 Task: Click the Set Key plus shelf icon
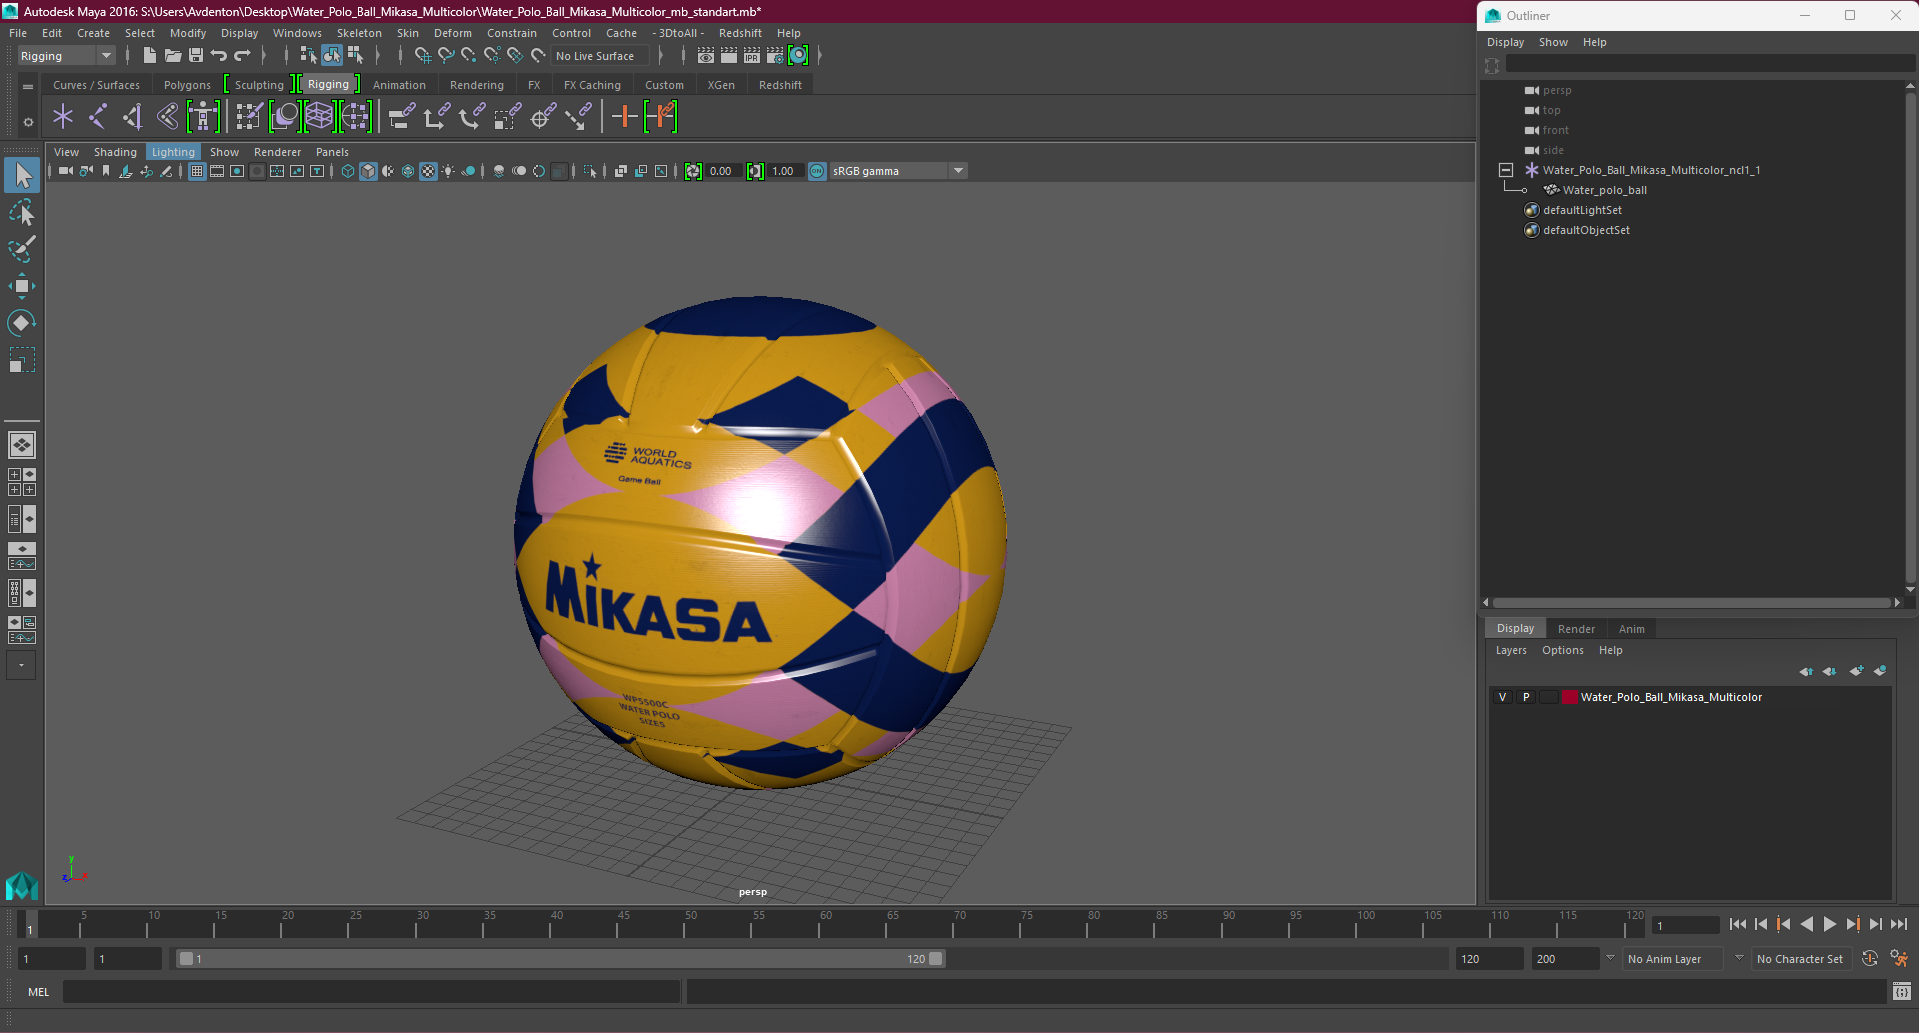625,117
